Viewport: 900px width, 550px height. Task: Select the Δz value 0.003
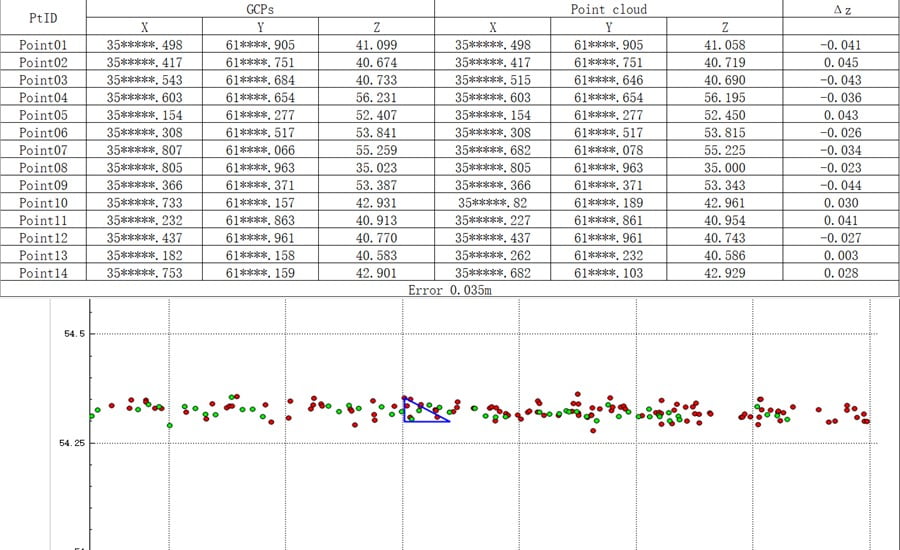pyautogui.click(x=840, y=256)
